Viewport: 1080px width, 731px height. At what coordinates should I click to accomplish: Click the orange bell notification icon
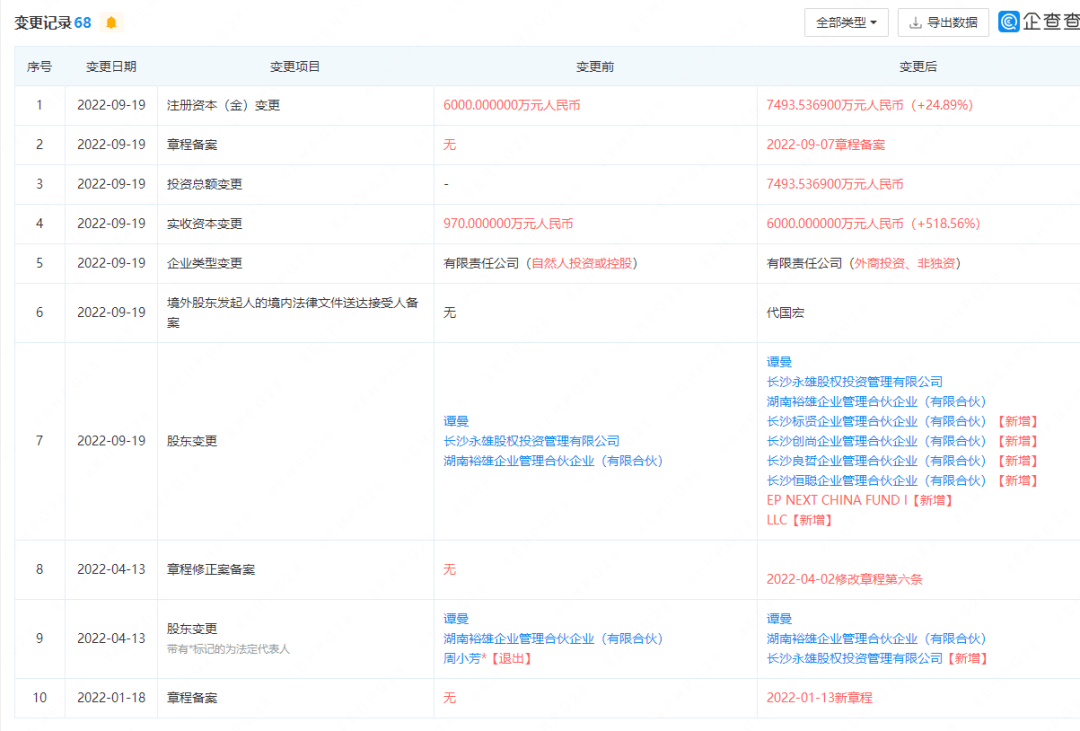pos(111,23)
